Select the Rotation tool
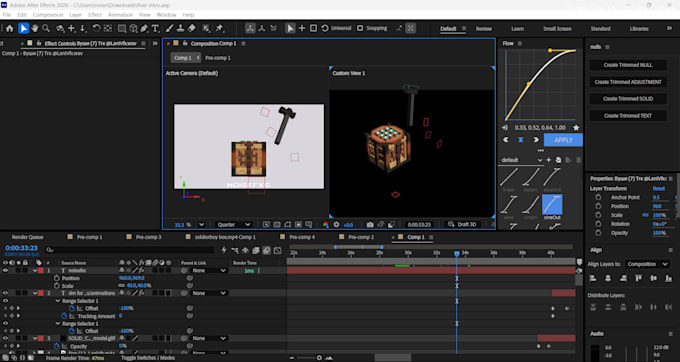This screenshot has width=680, height=362. (96, 29)
